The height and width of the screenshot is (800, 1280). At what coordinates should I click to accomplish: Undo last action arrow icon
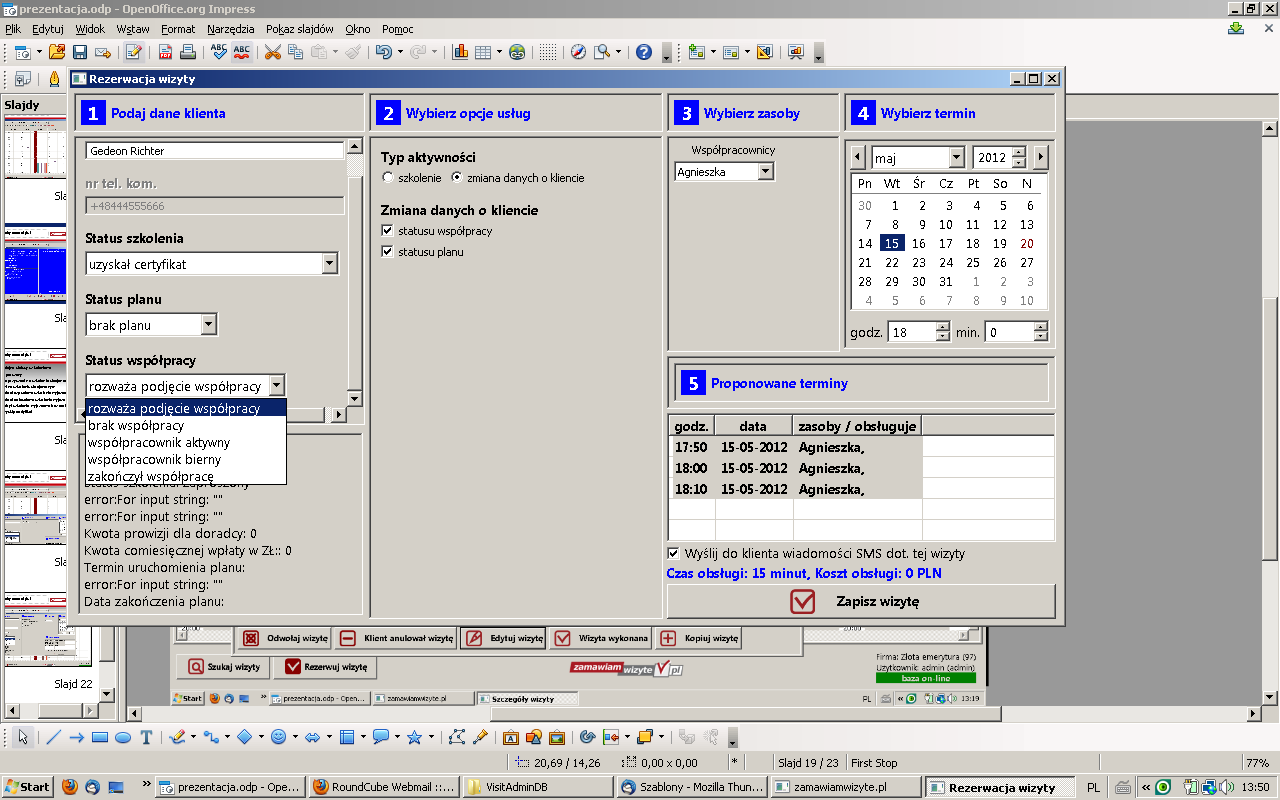tap(383, 52)
